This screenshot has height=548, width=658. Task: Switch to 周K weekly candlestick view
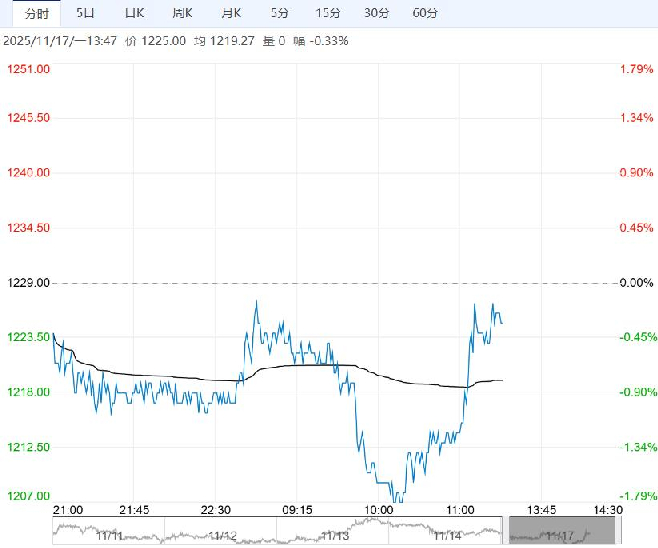[182, 13]
